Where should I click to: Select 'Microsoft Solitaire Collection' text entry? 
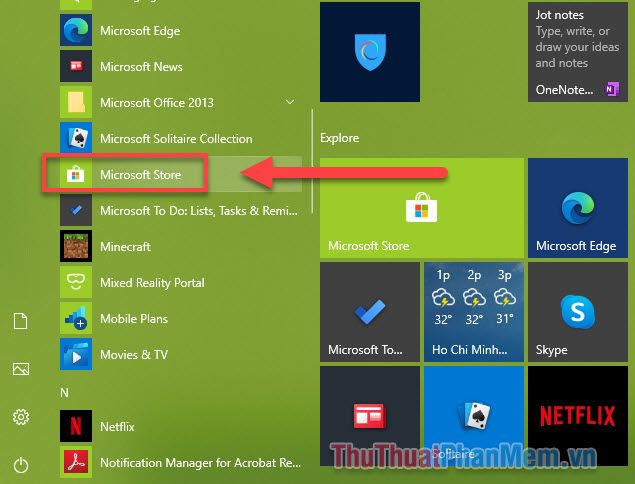(176, 139)
